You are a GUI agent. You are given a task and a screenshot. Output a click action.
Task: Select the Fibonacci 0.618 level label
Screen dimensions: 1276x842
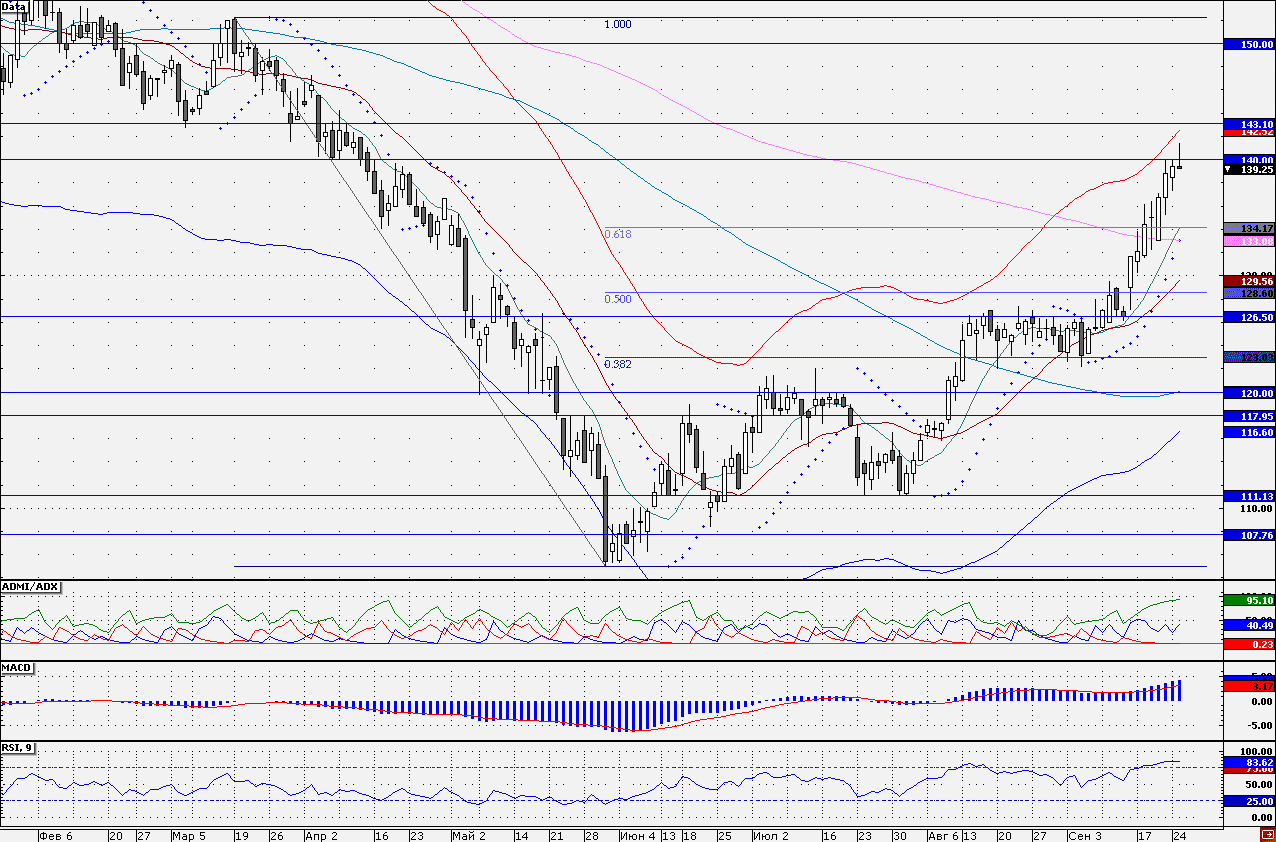(x=618, y=234)
